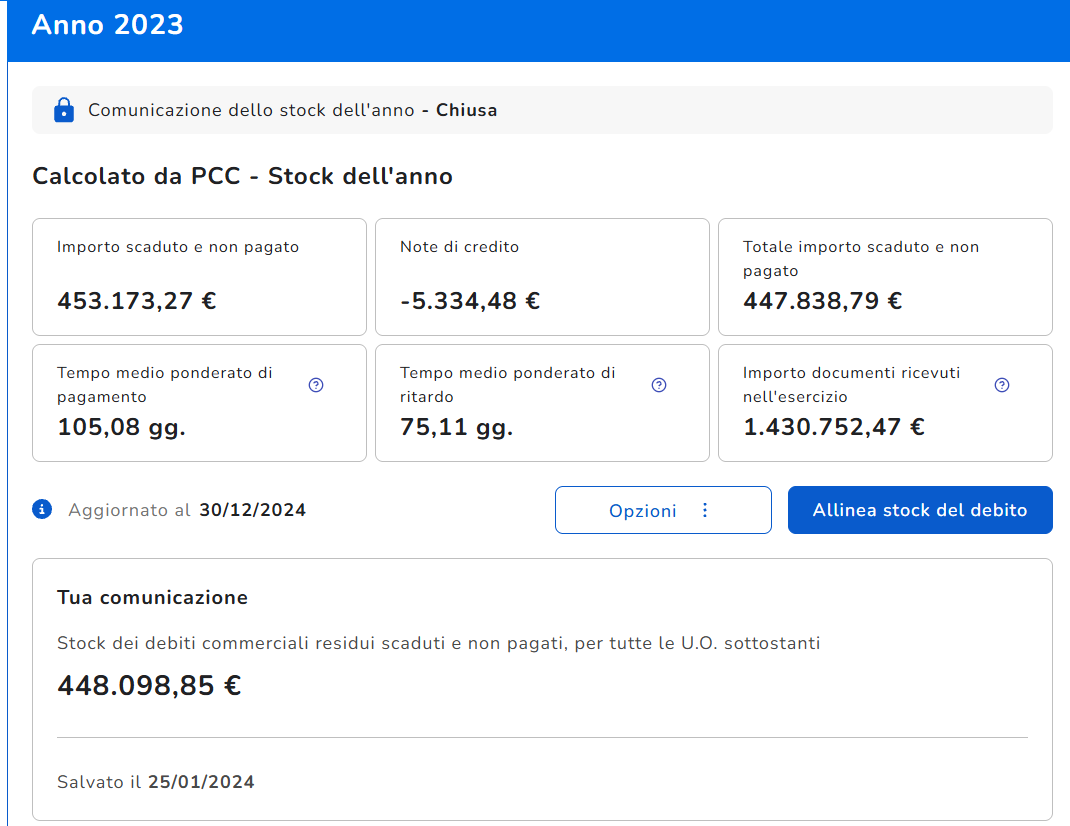
Task: Click the Anno 2023 header title
Action: [108, 25]
